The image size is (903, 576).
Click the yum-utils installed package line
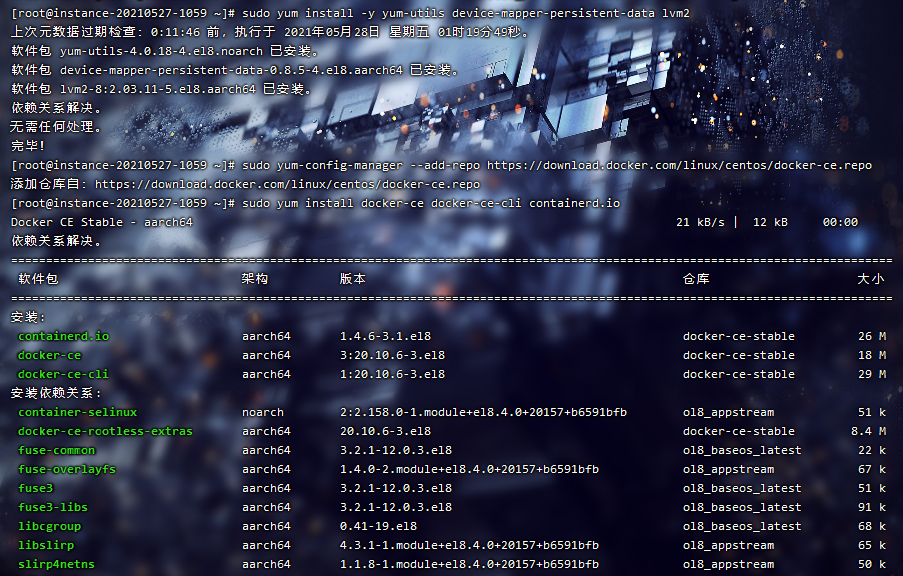[x=165, y=51]
